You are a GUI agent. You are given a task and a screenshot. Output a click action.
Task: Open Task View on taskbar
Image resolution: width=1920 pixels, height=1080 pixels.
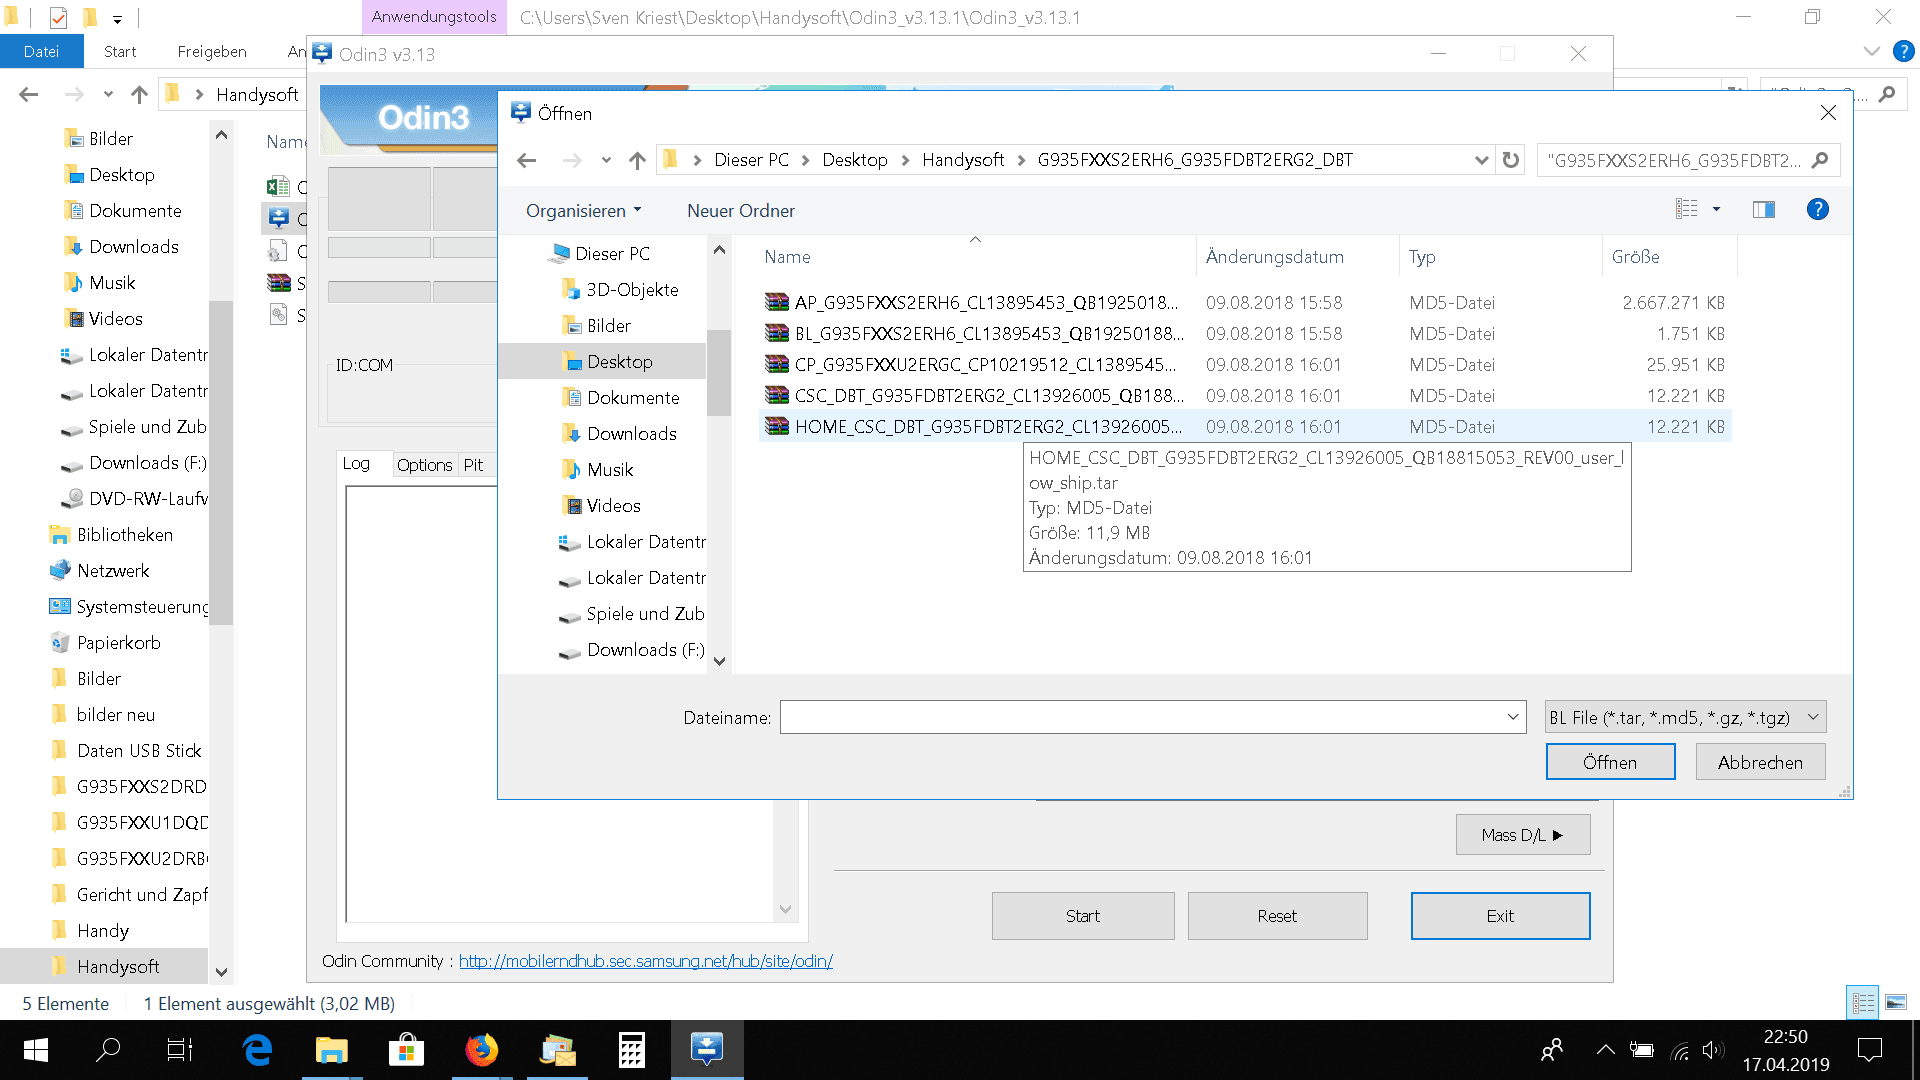tap(180, 1050)
